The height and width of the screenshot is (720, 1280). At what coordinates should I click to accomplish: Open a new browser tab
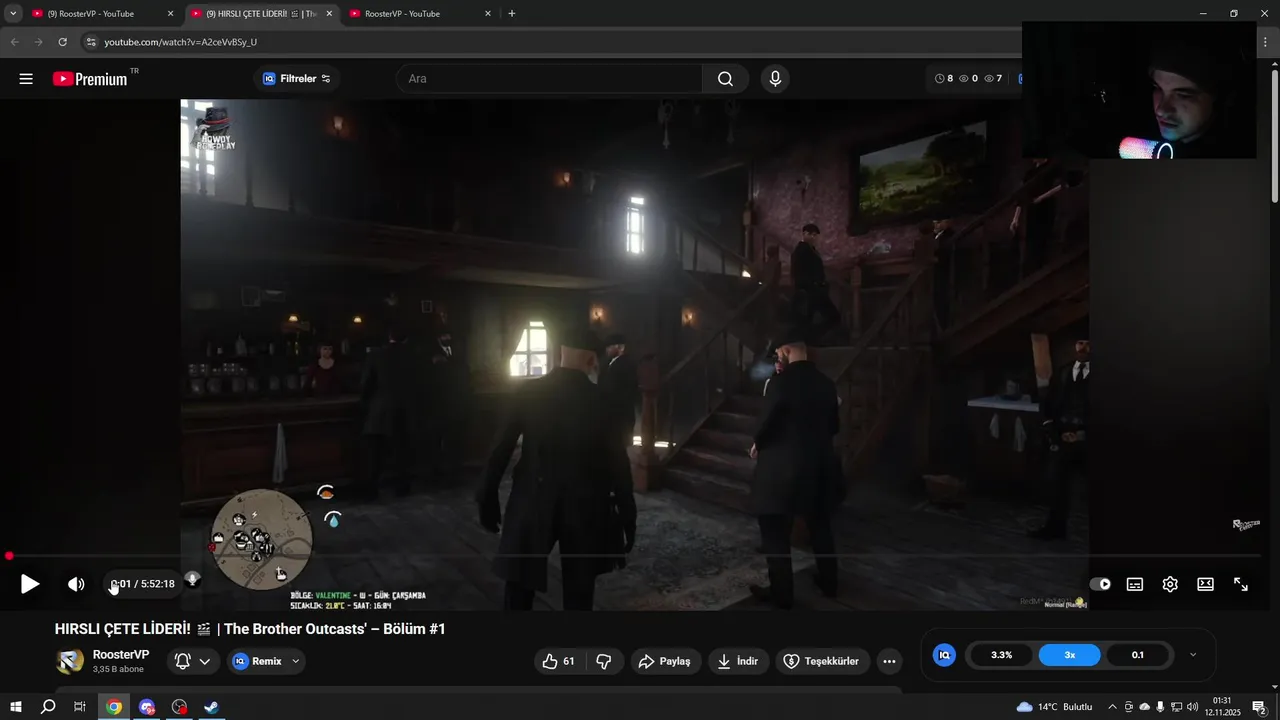click(512, 14)
